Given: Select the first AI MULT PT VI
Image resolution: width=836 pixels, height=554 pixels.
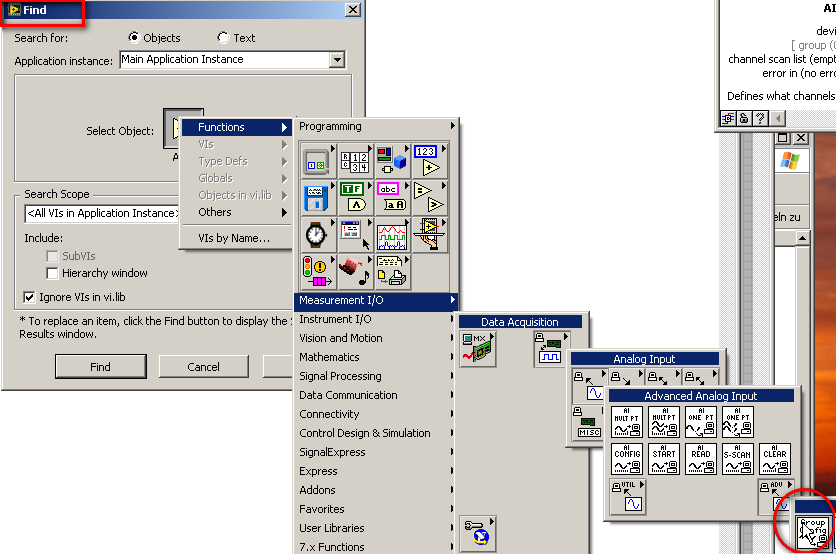Looking at the screenshot, I should pyautogui.click(x=627, y=422).
